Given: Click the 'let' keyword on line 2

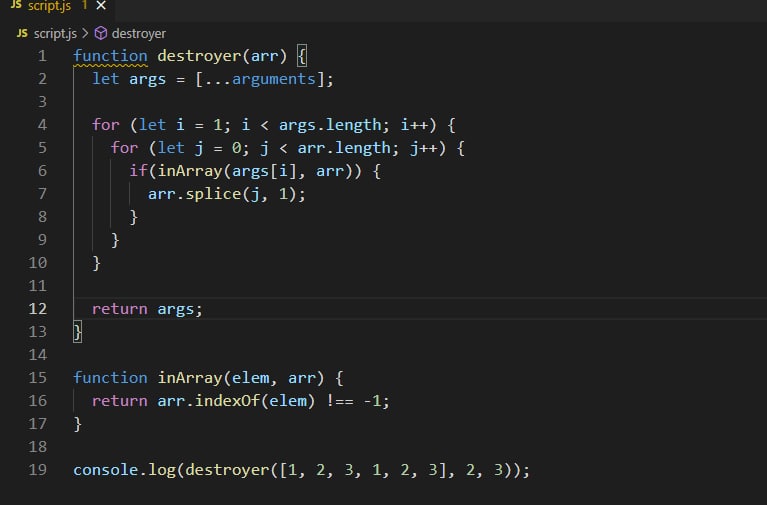Looking at the screenshot, I should point(106,79).
